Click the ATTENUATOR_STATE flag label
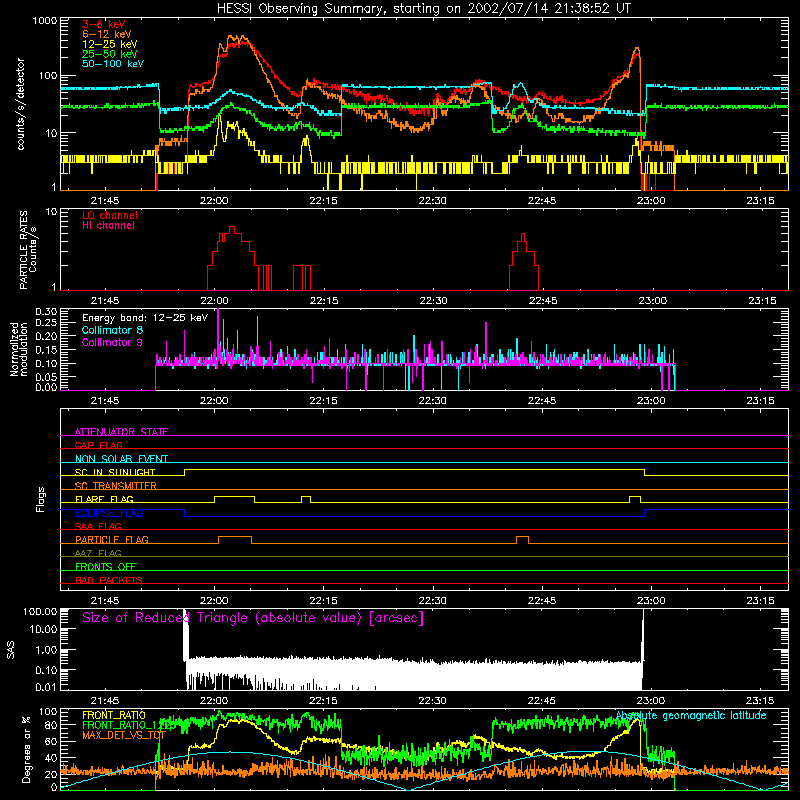Image resolution: width=800 pixels, height=800 pixels. pyautogui.click(x=121, y=432)
